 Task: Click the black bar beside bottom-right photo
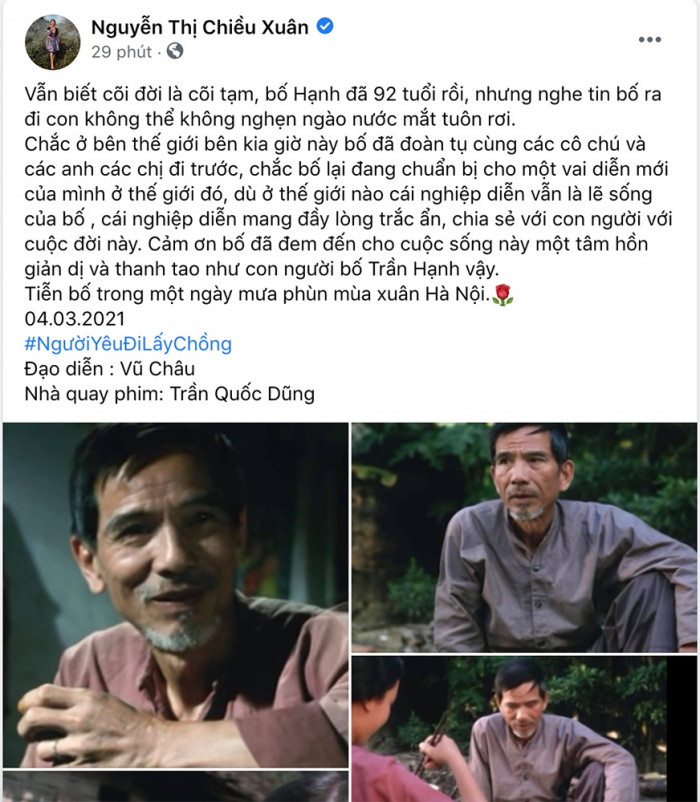[x=682, y=729]
